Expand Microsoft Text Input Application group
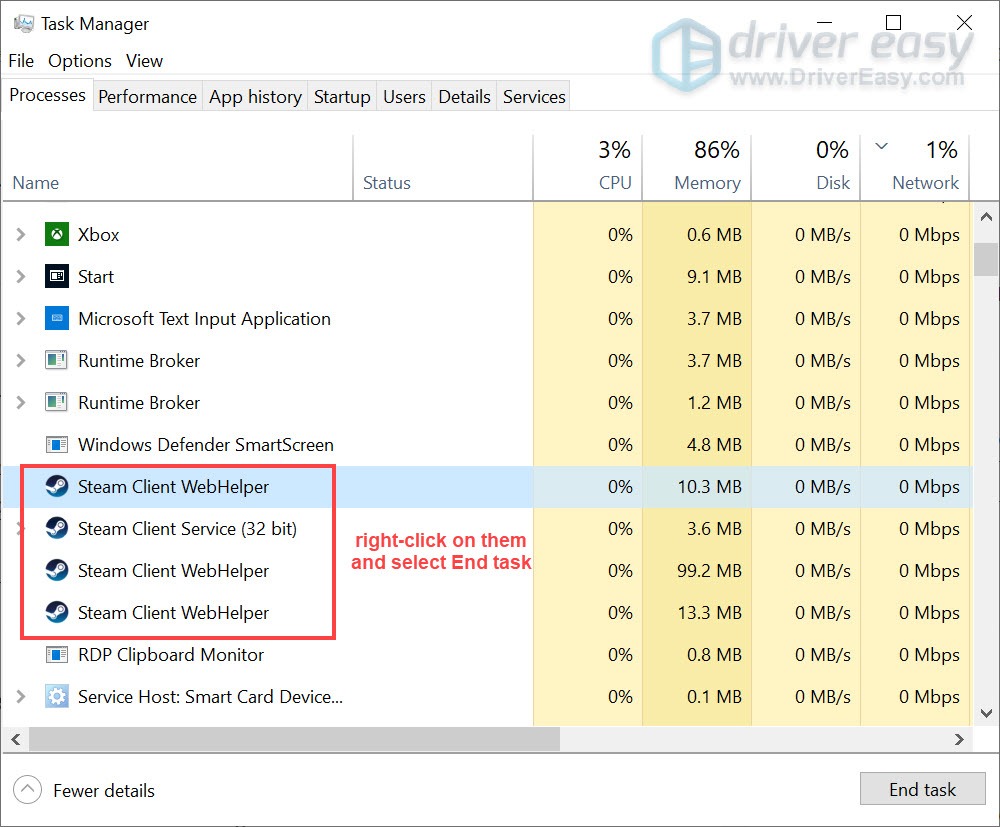This screenshot has width=1000, height=827. click(20, 319)
